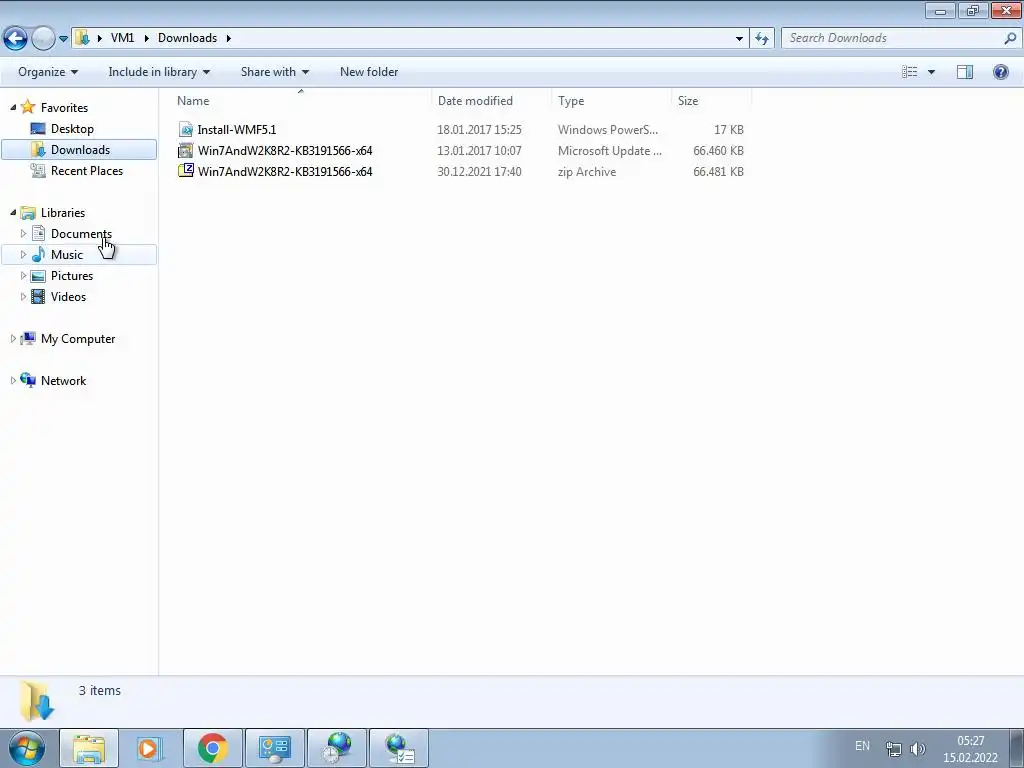Open recent pages dropdown next to Forward
Image resolution: width=1024 pixels, height=768 pixels.
63,39
